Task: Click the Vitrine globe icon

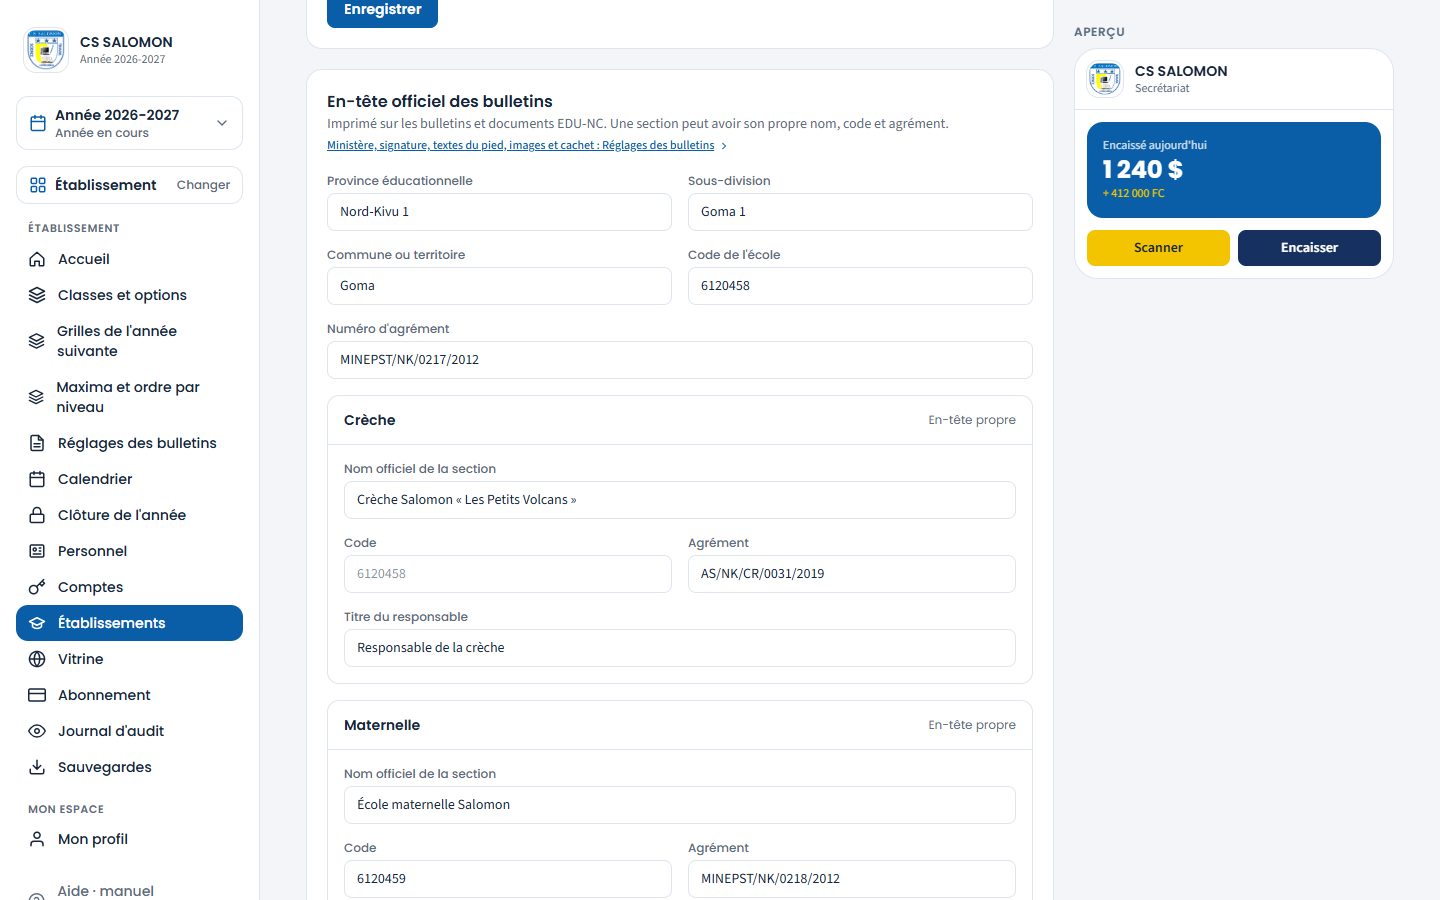Action: [37, 659]
